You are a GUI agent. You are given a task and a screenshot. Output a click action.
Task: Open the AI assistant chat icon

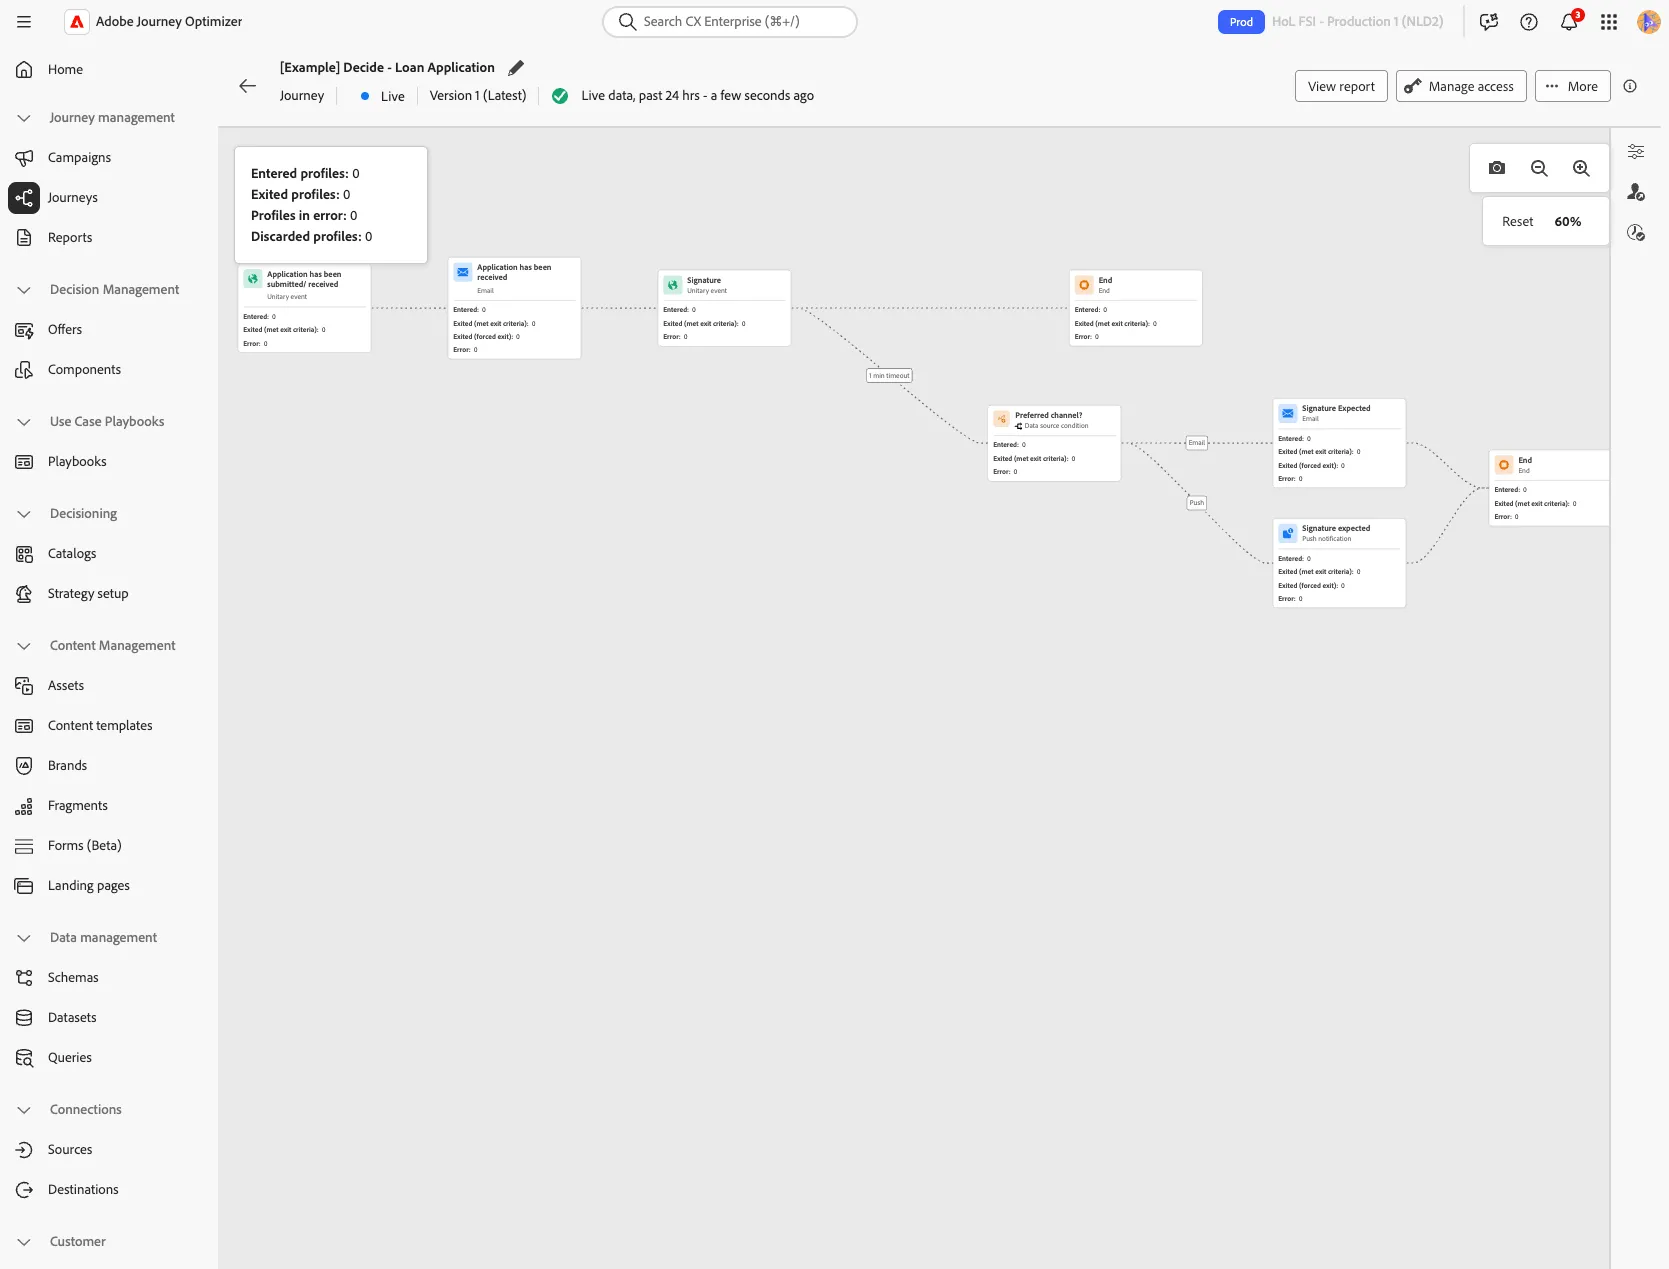pyautogui.click(x=1489, y=22)
